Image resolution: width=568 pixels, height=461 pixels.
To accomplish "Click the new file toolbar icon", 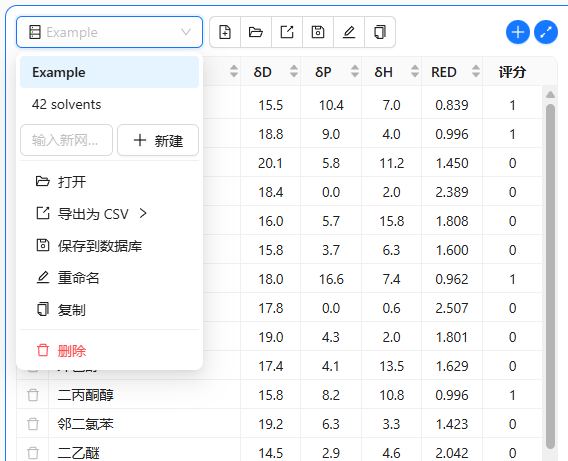I will coord(225,32).
